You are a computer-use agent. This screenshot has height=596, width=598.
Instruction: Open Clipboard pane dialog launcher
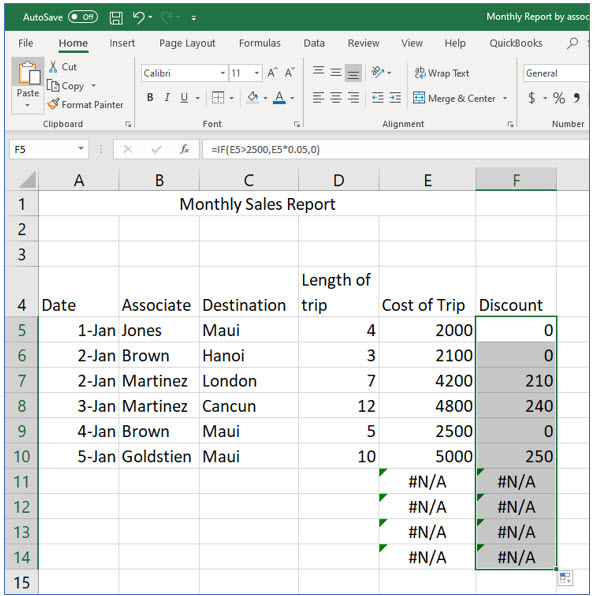pos(128,124)
